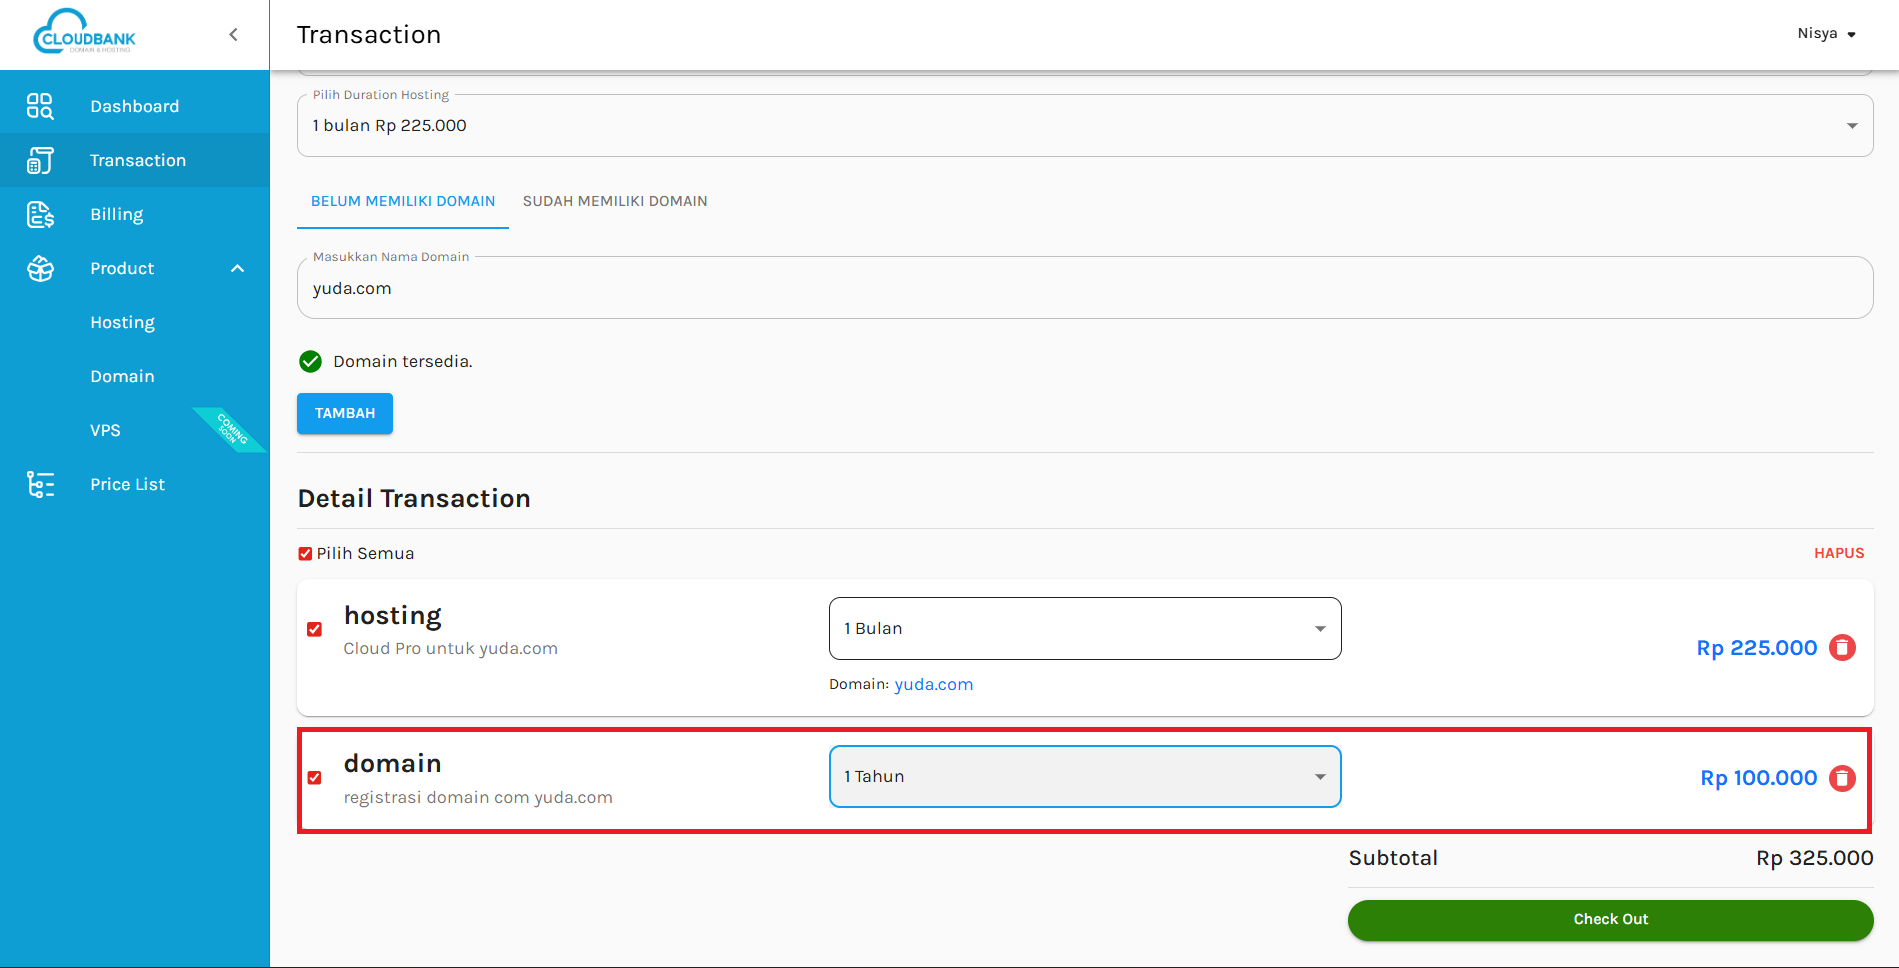Click the Billing invoice icon in sidebar

40,214
